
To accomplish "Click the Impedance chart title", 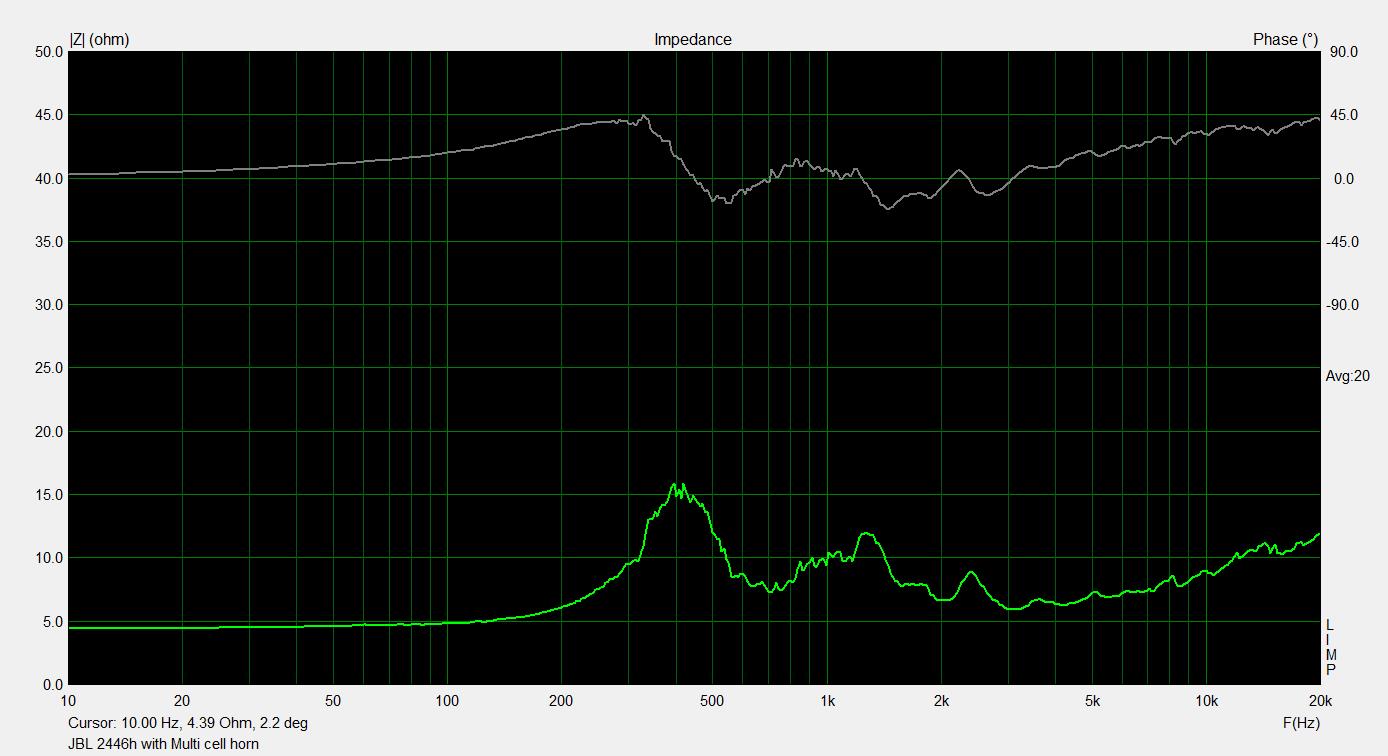I will coord(692,40).
